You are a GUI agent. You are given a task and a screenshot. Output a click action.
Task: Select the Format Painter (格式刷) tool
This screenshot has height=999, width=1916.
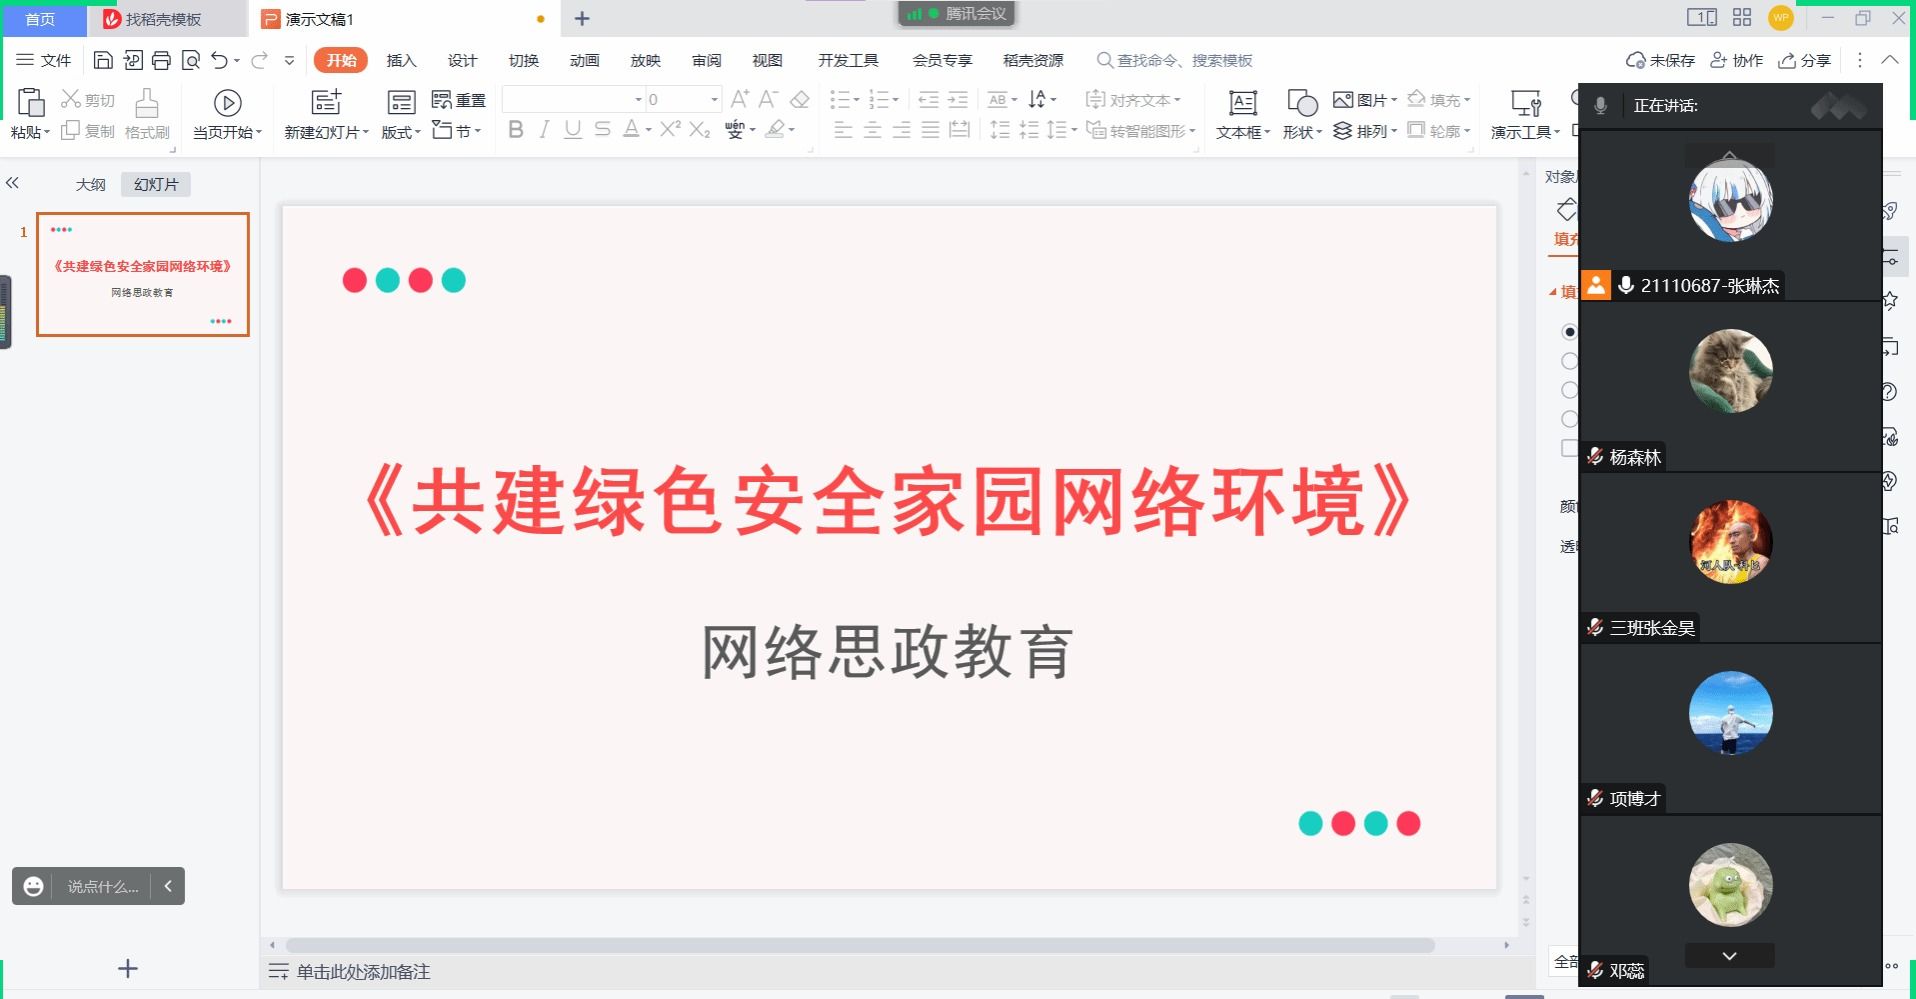(x=147, y=113)
